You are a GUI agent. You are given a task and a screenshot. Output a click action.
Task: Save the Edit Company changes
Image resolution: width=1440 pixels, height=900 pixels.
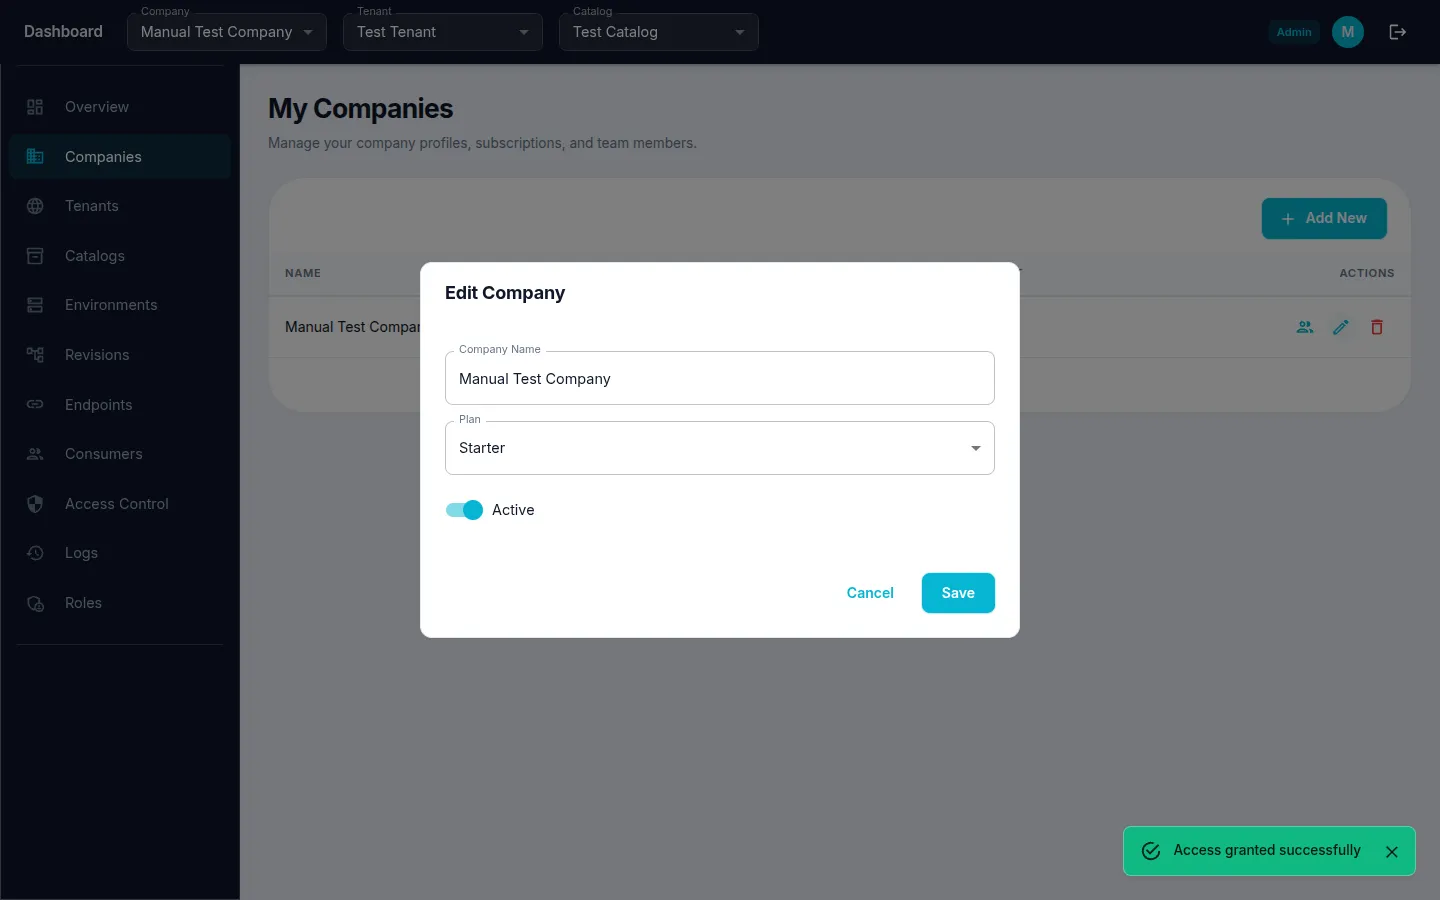(x=957, y=592)
